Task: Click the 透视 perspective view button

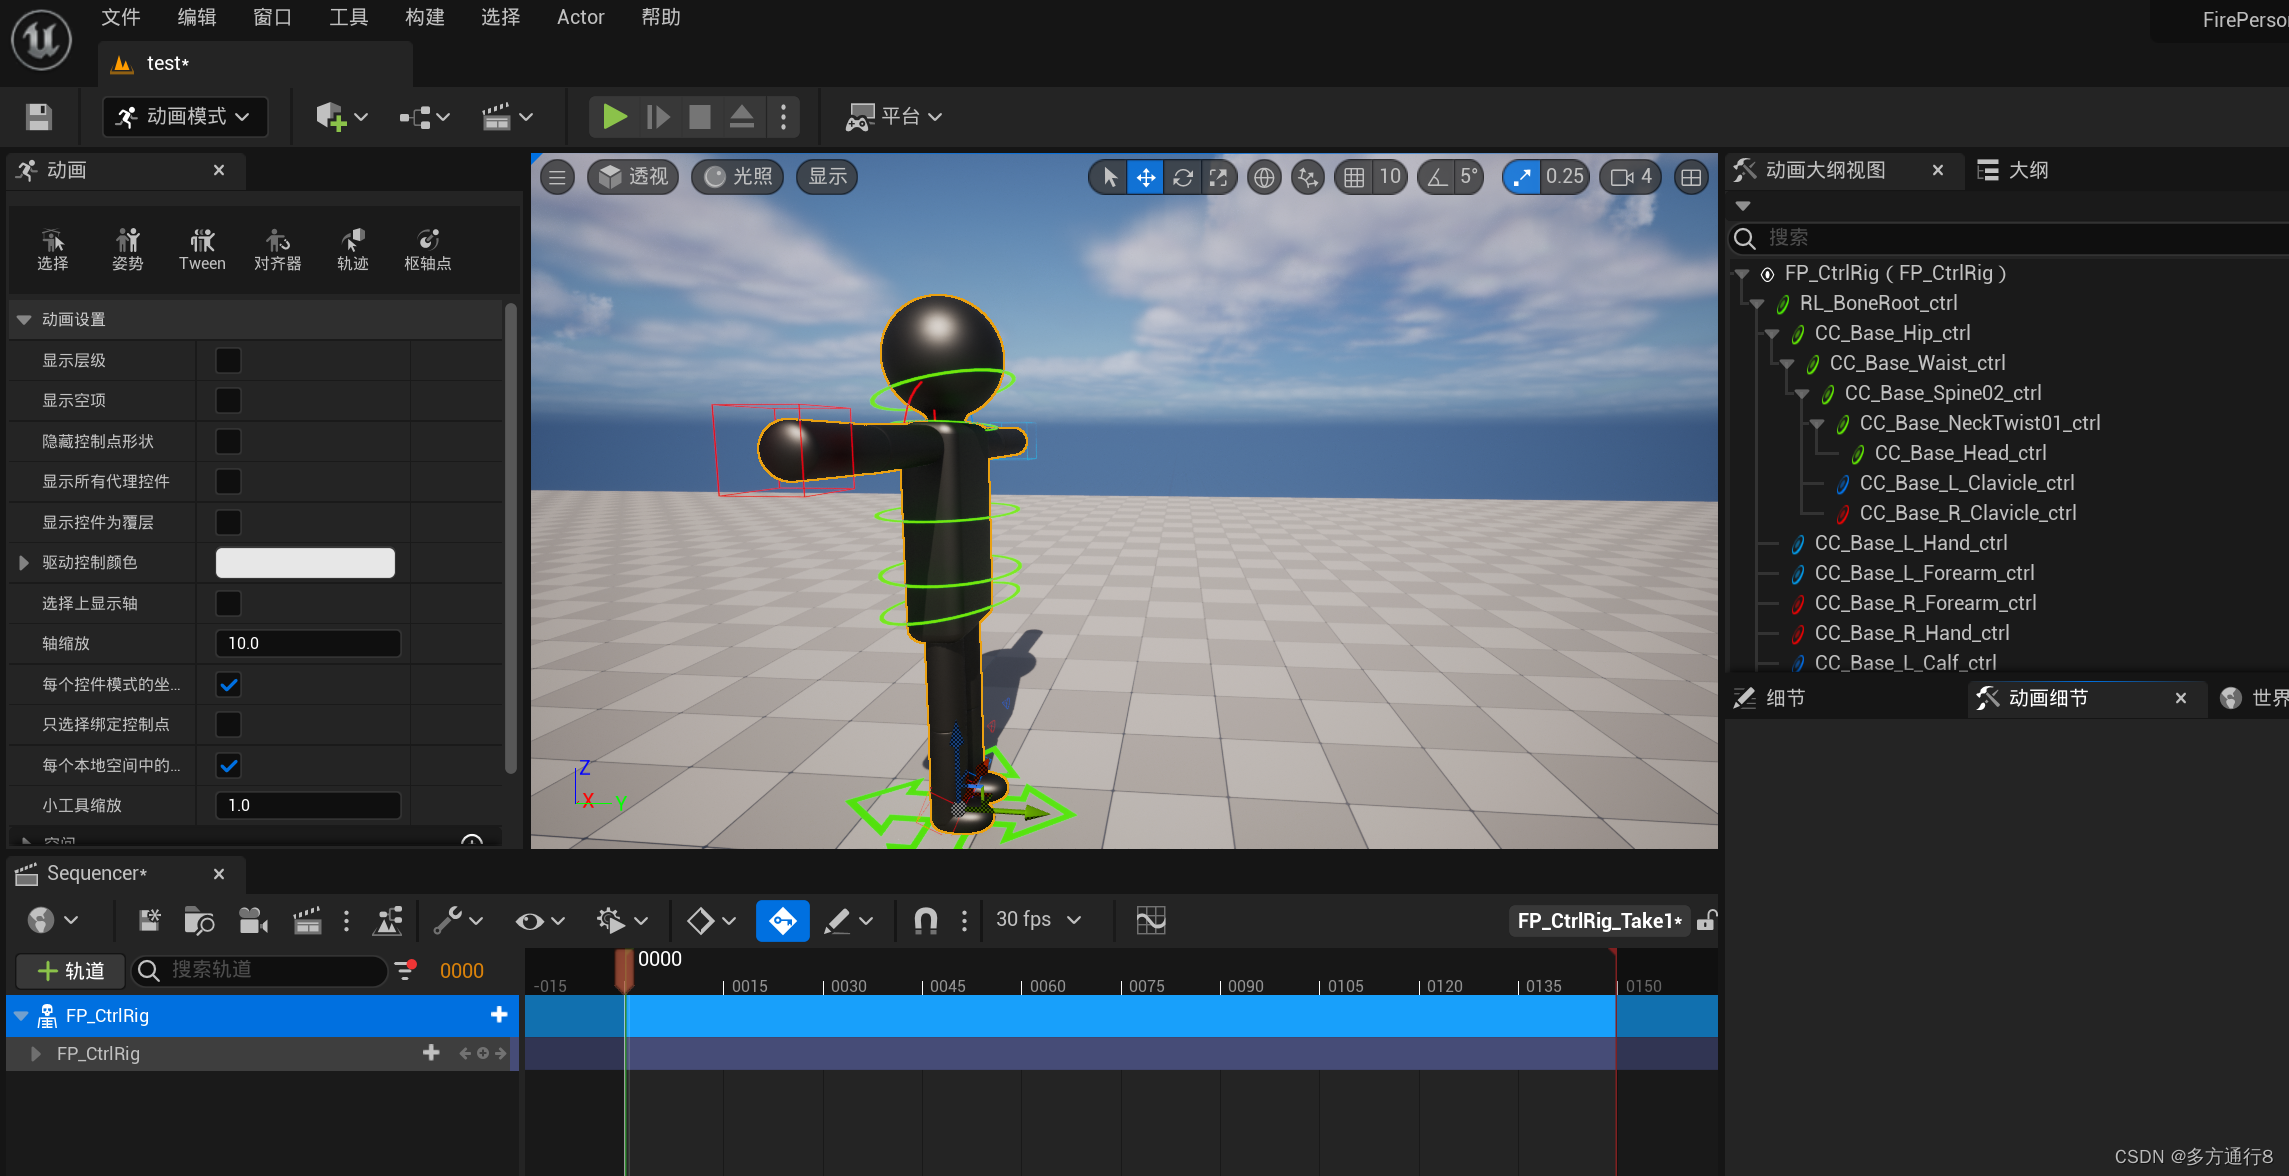Action: (634, 177)
